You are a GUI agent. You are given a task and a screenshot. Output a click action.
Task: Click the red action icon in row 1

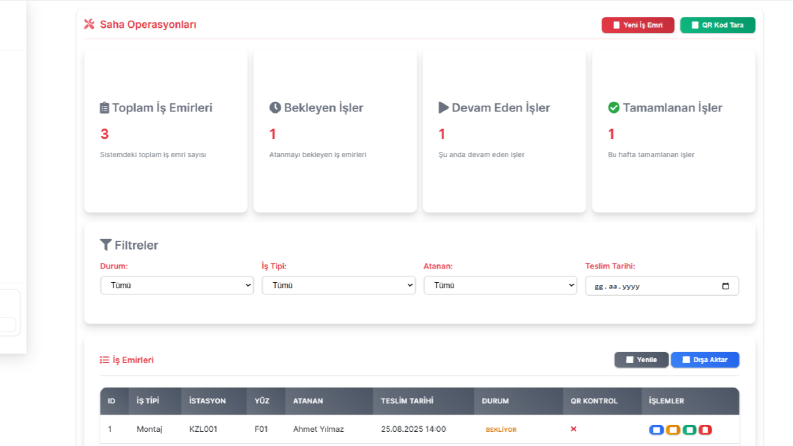point(705,430)
